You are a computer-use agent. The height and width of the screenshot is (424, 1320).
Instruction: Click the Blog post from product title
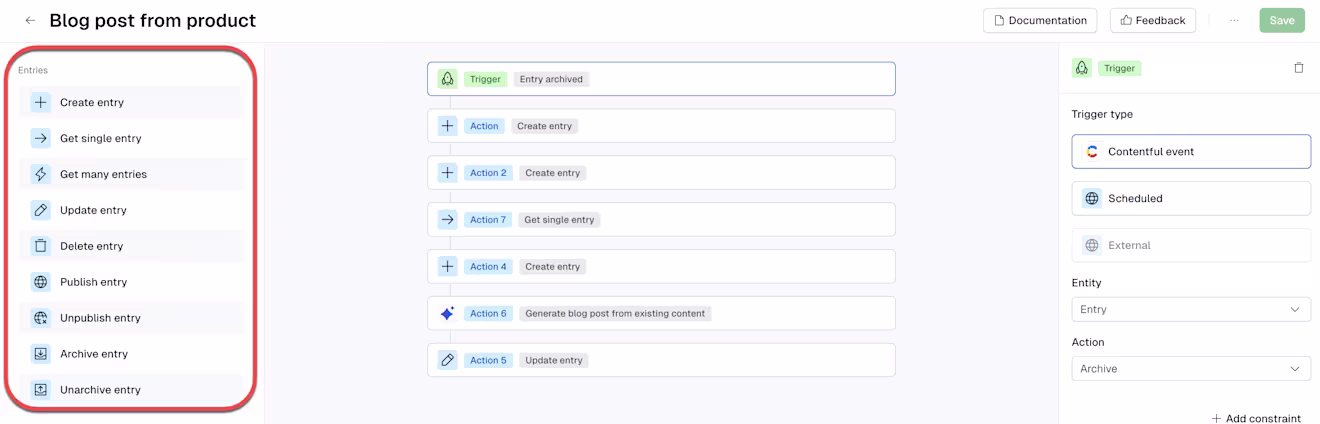point(153,20)
